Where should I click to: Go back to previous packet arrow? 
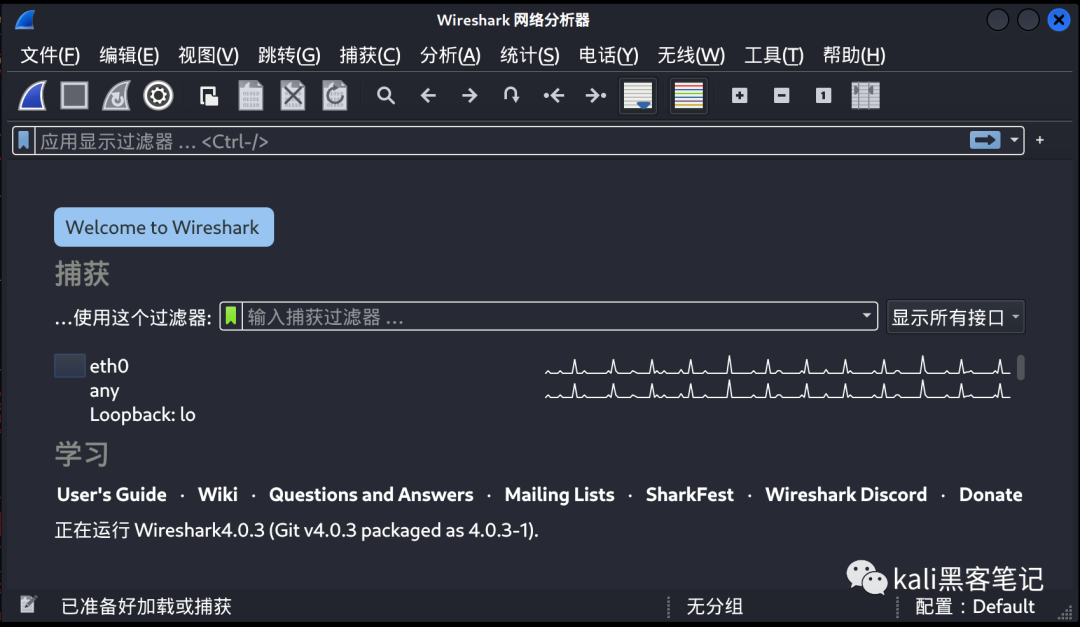pos(428,95)
